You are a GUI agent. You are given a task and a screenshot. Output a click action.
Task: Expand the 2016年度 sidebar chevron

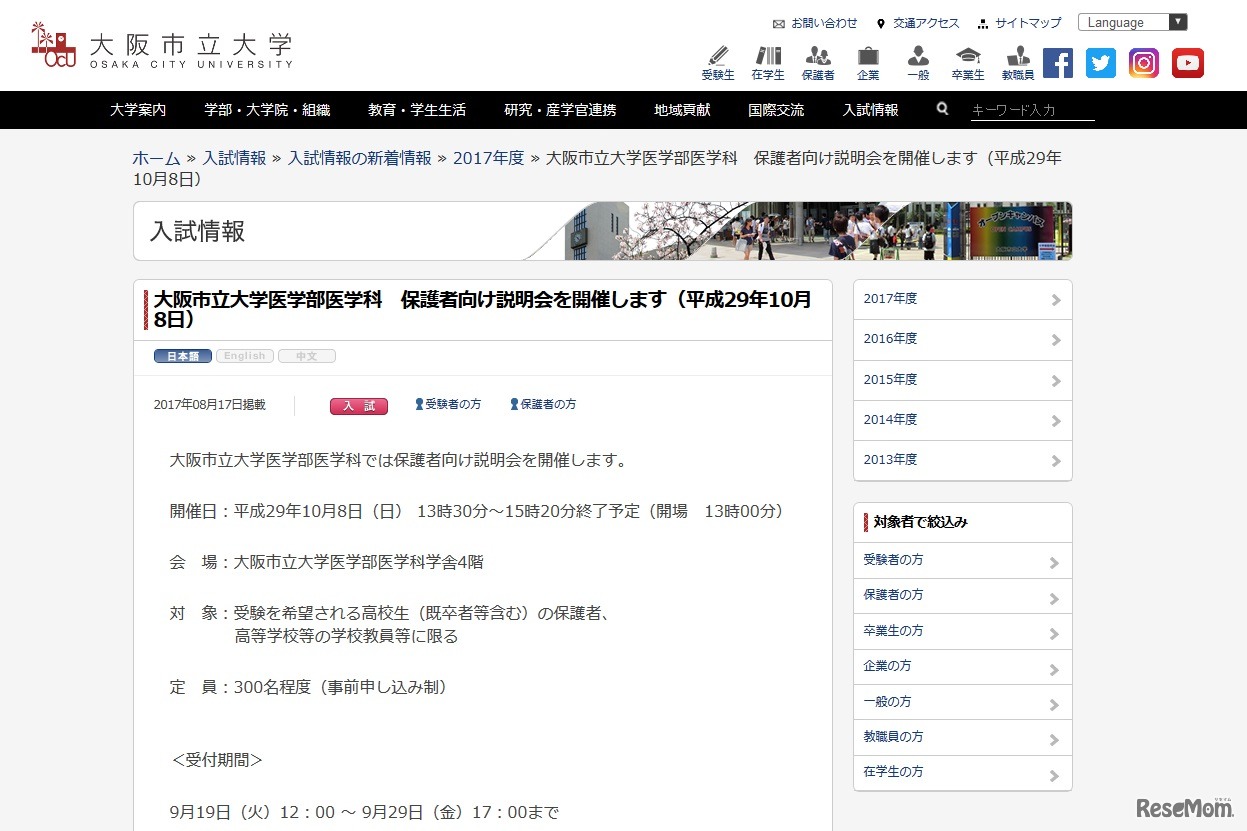coord(1055,339)
